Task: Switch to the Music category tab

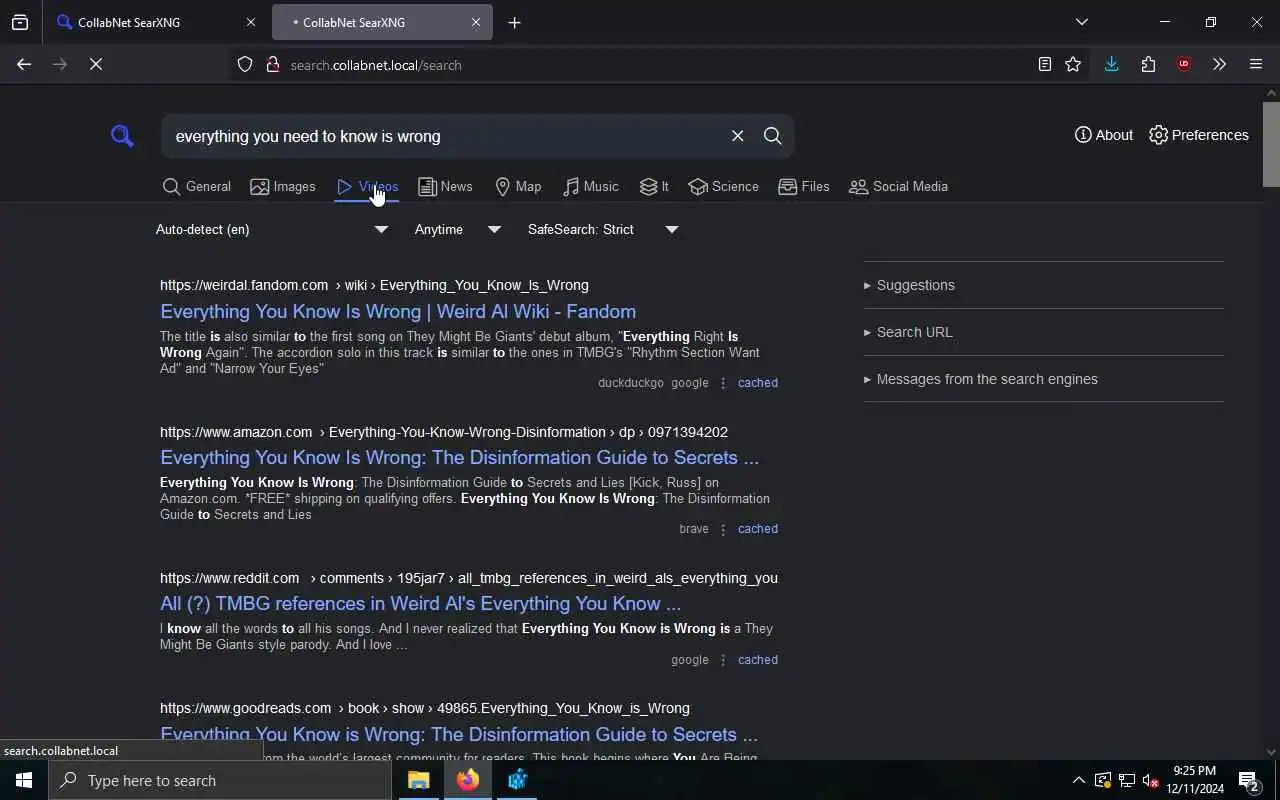Action: 590,187
